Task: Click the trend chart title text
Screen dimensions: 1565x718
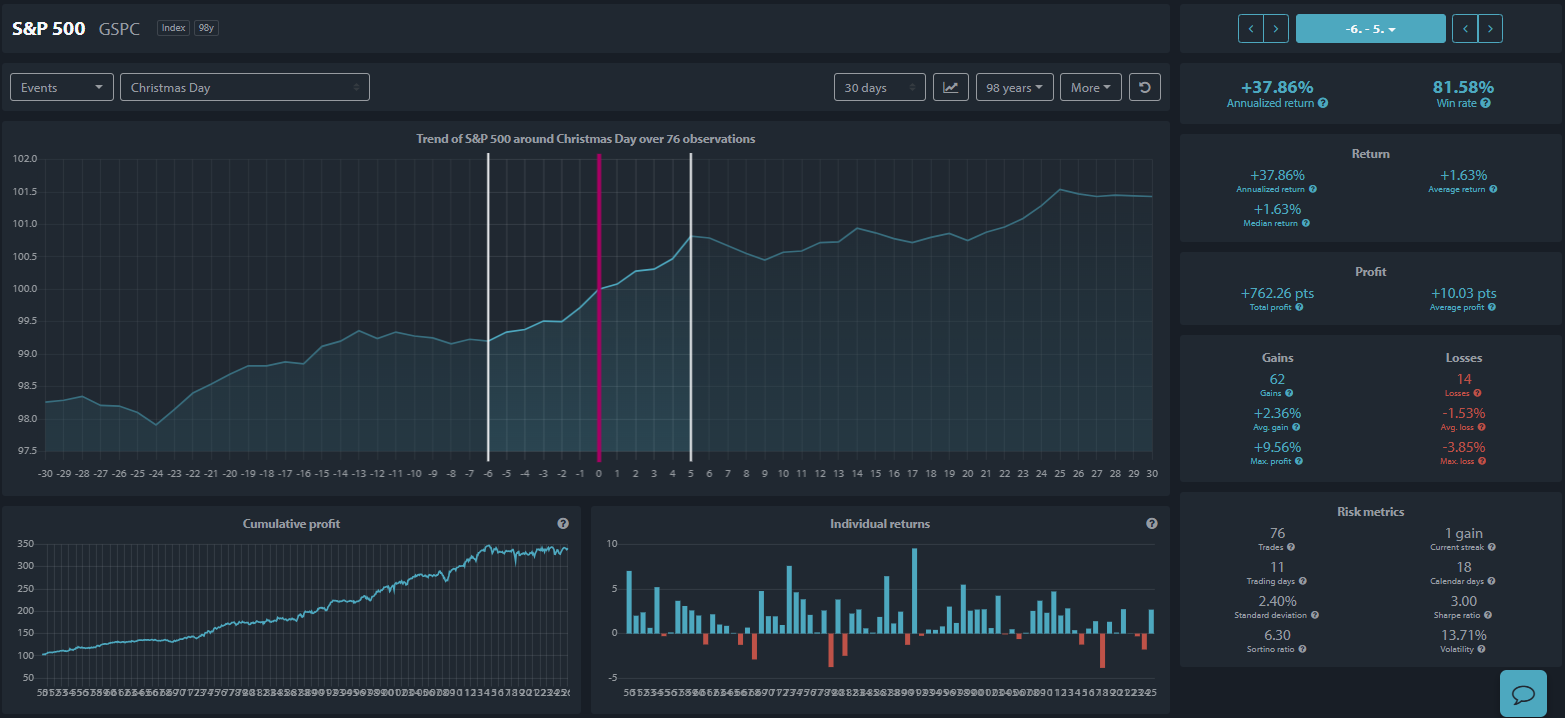Action: [x=586, y=139]
